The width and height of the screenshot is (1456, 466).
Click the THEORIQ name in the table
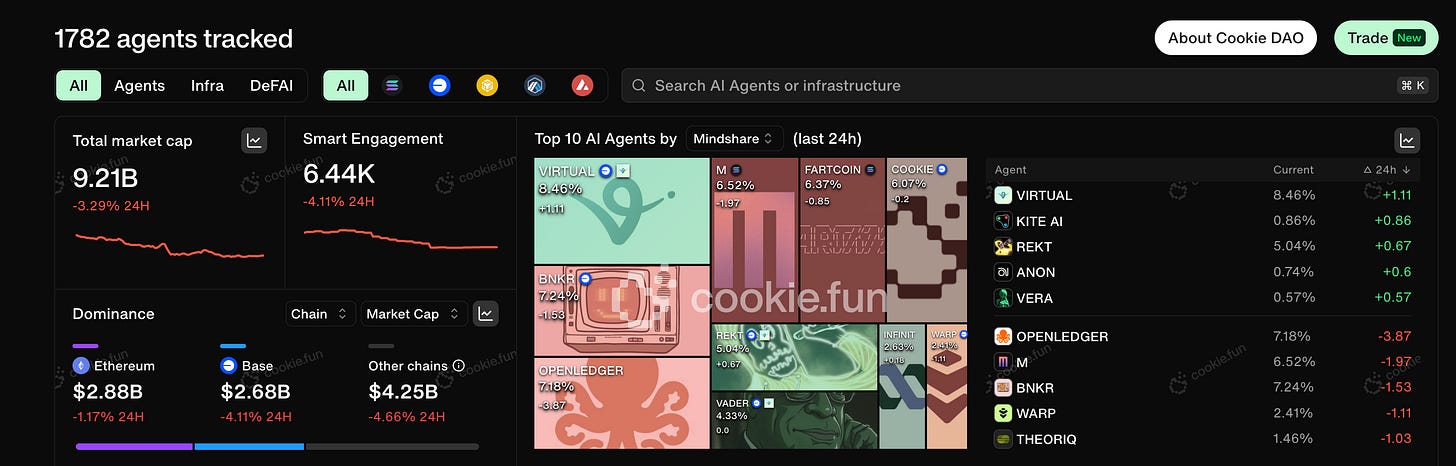1047,439
